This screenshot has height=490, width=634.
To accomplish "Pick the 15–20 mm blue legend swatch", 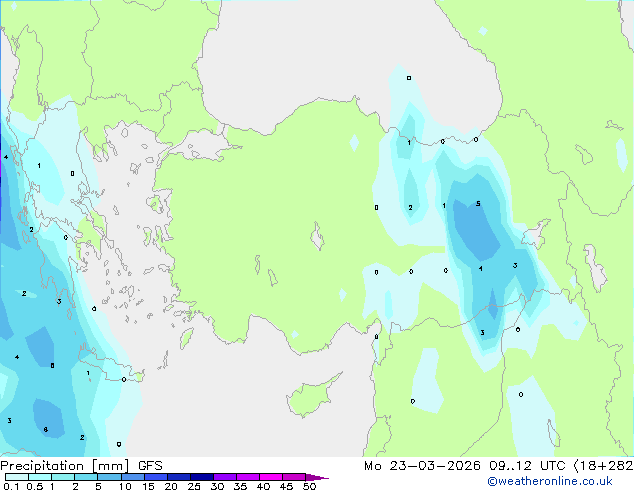I will click(155, 477).
